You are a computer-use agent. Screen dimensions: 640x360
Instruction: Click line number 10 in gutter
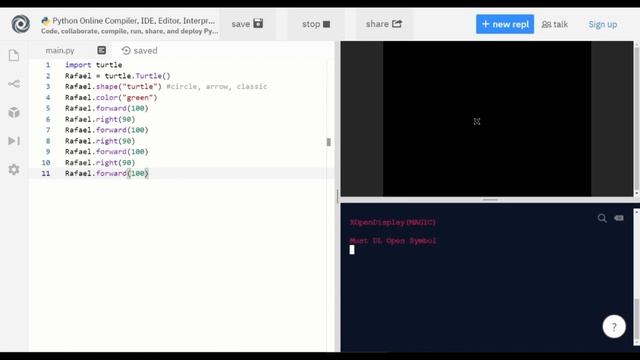(46, 162)
